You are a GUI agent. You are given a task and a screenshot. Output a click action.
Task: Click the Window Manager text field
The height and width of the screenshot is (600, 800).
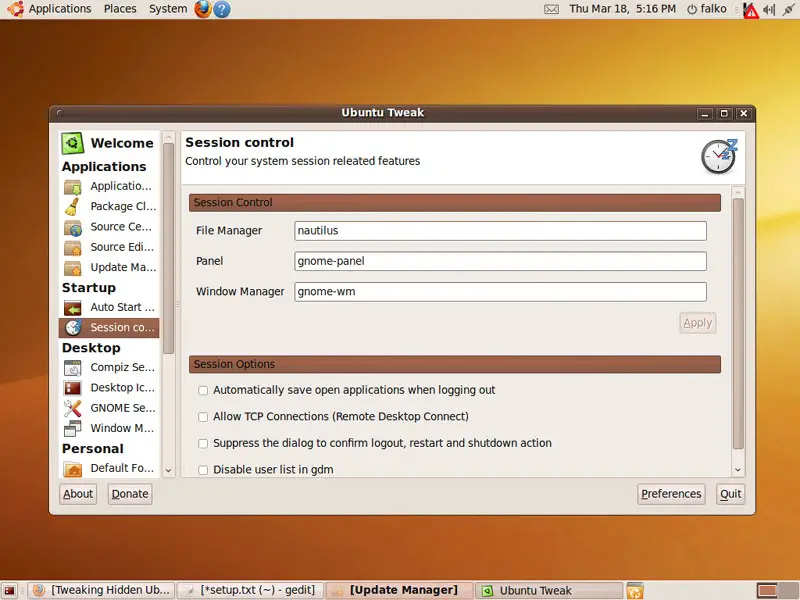(x=501, y=292)
